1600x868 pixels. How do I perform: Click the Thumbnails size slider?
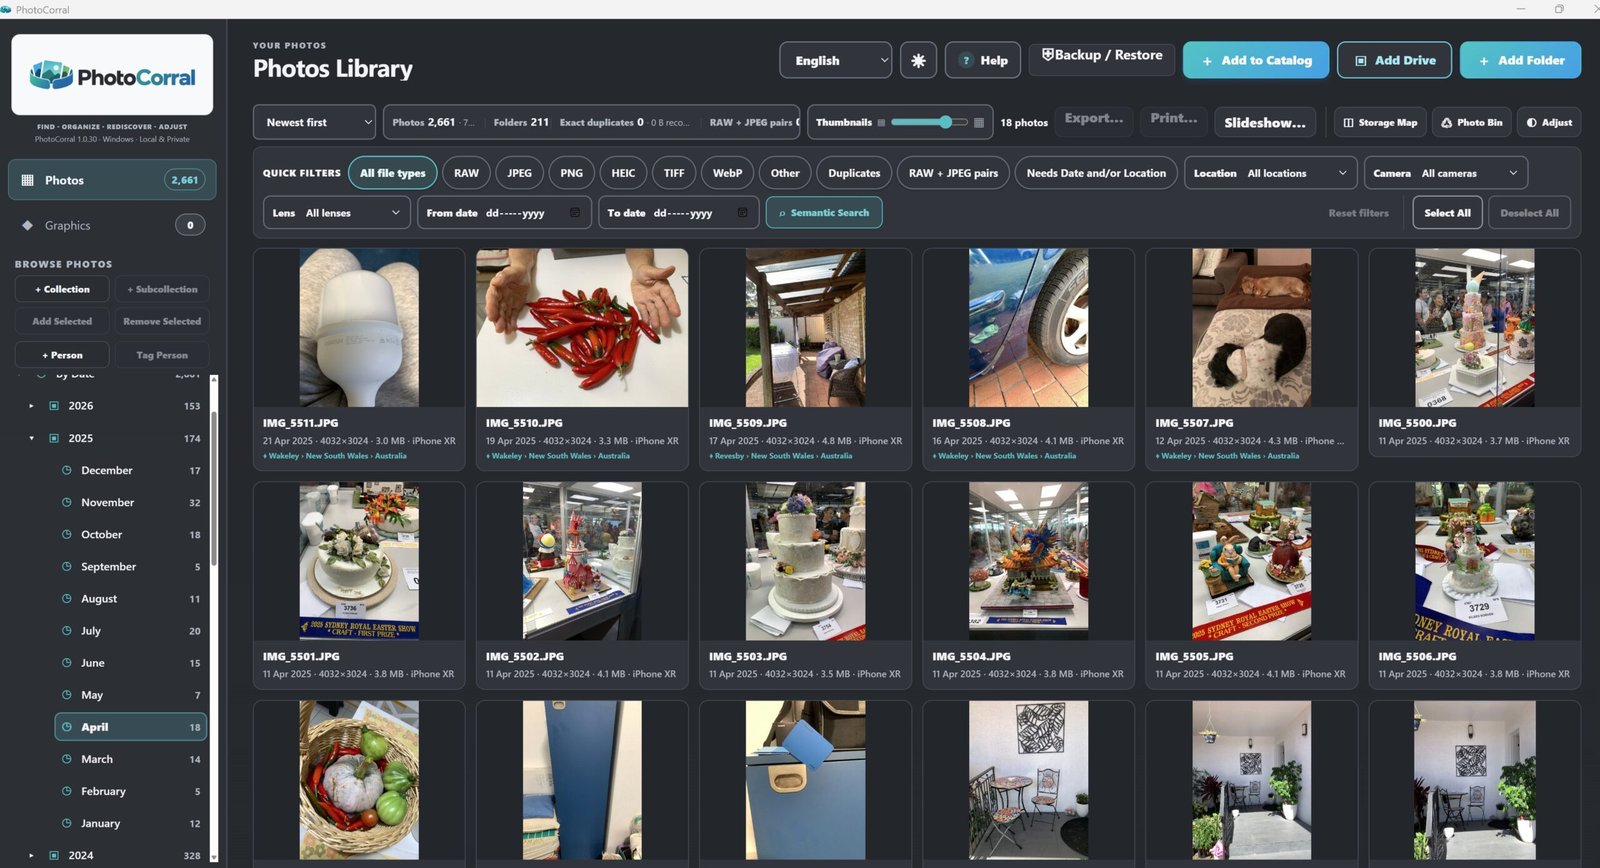click(929, 122)
